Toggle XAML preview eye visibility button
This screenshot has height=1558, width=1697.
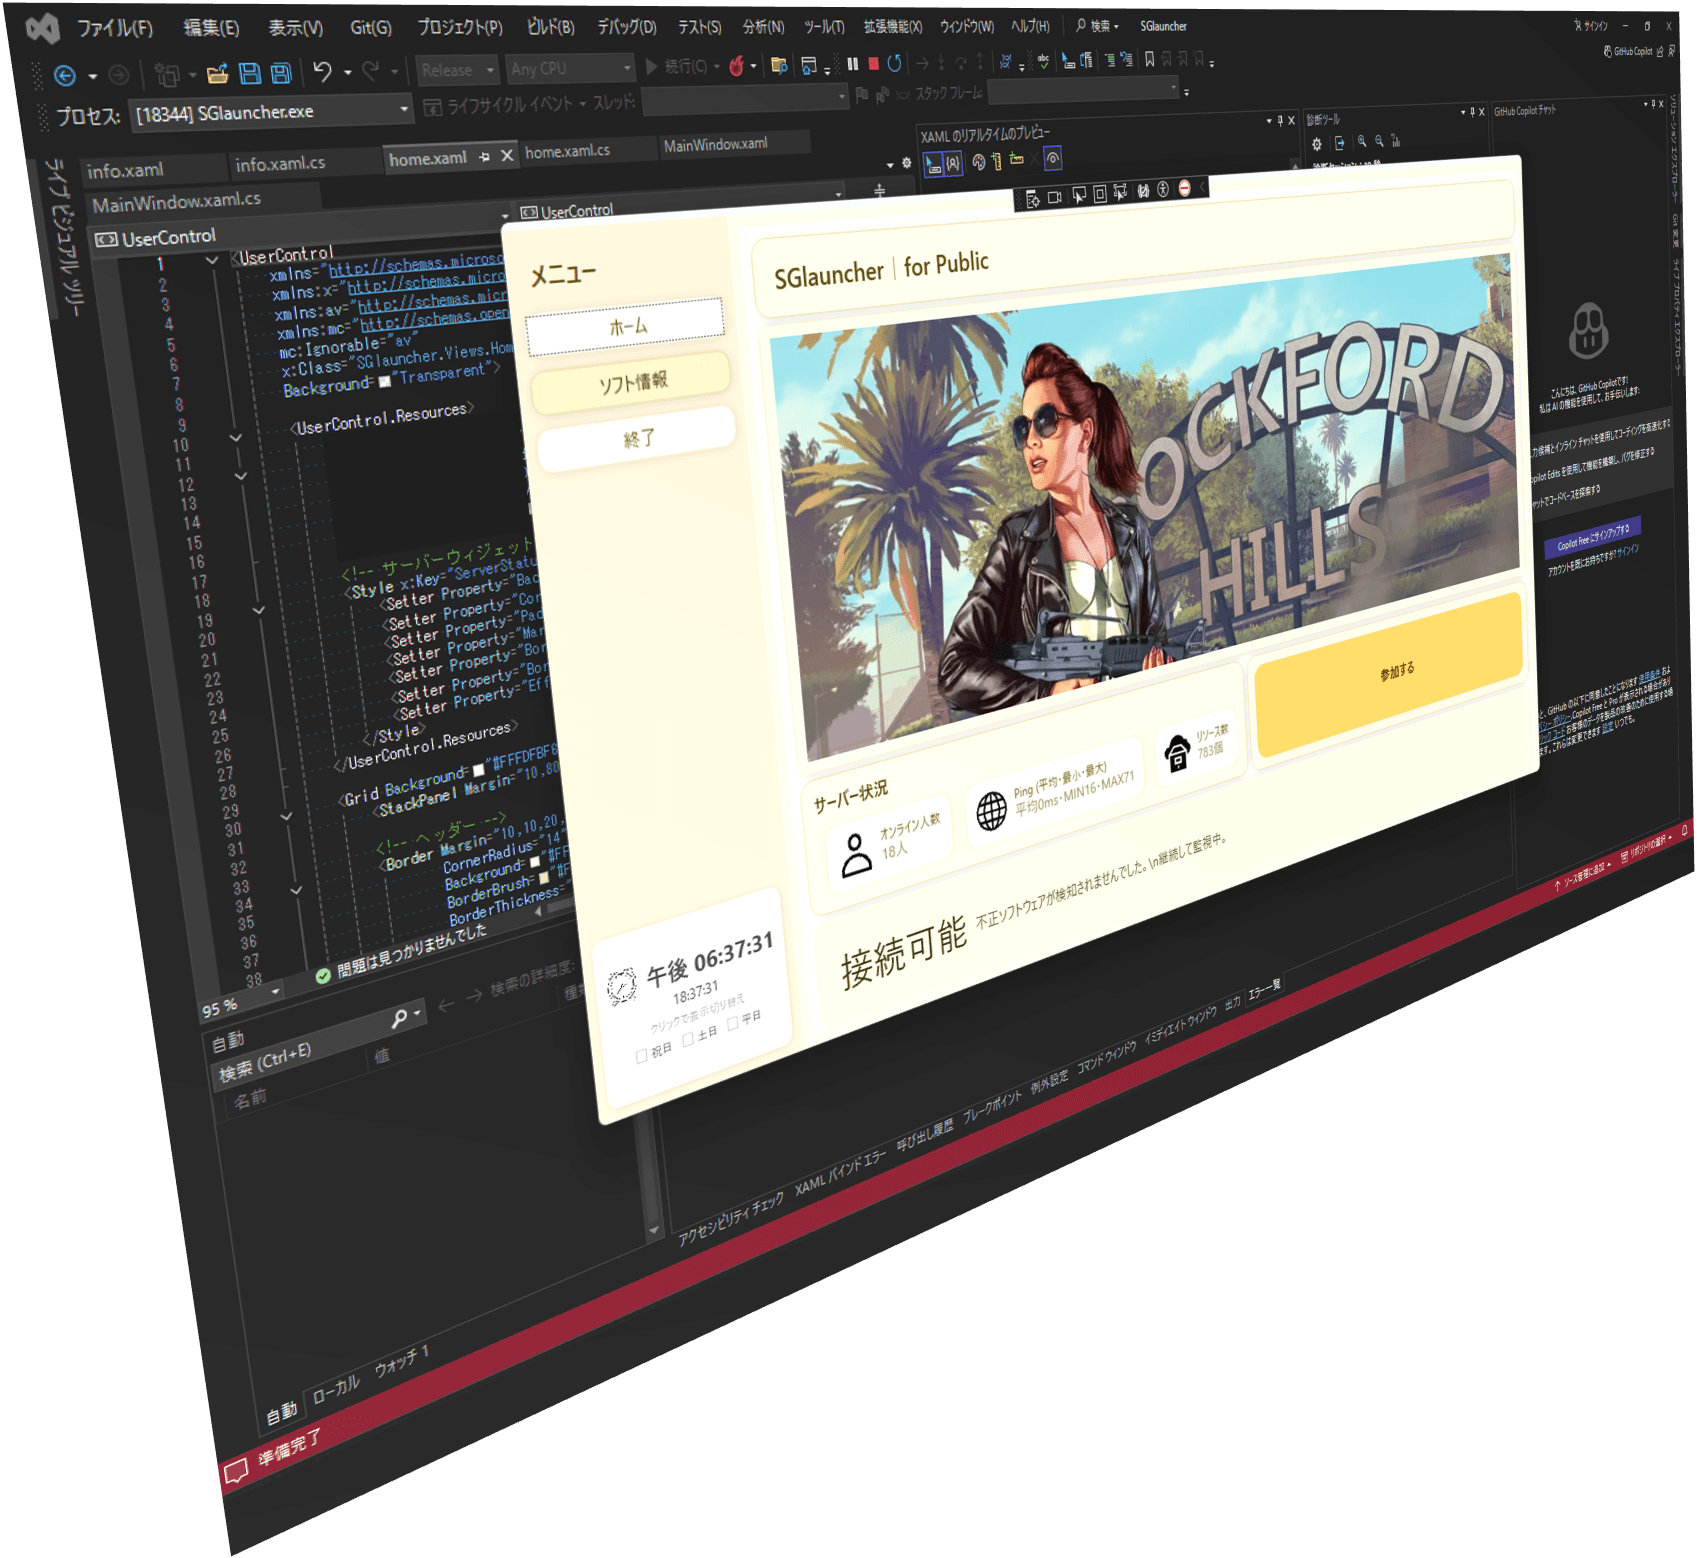coord(1052,158)
